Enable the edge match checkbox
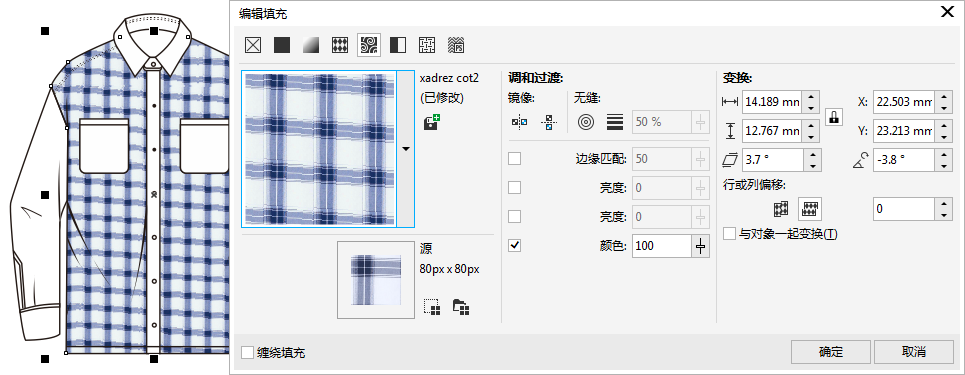 [515, 159]
